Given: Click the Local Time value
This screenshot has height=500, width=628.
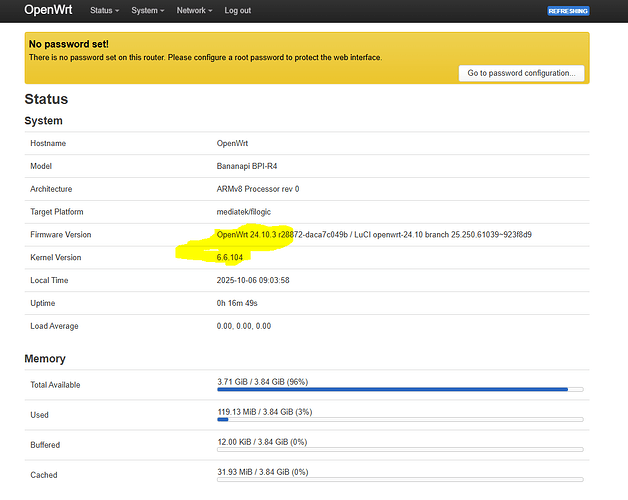Looking at the screenshot, I should click(253, 281).
